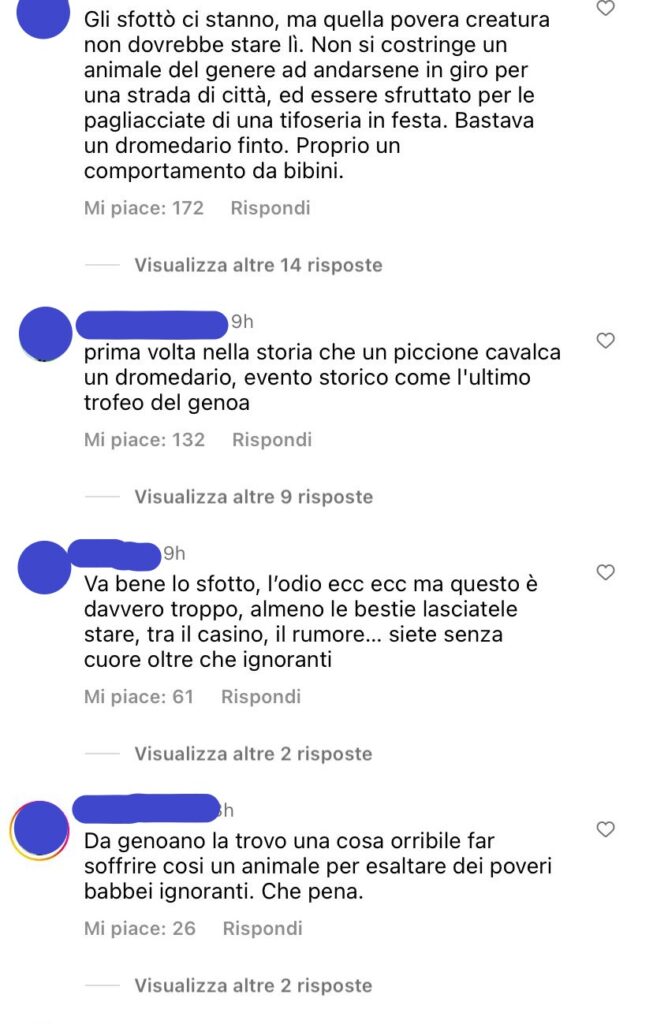Tap the heart on the 'siete senza cuore' comment

606,572
